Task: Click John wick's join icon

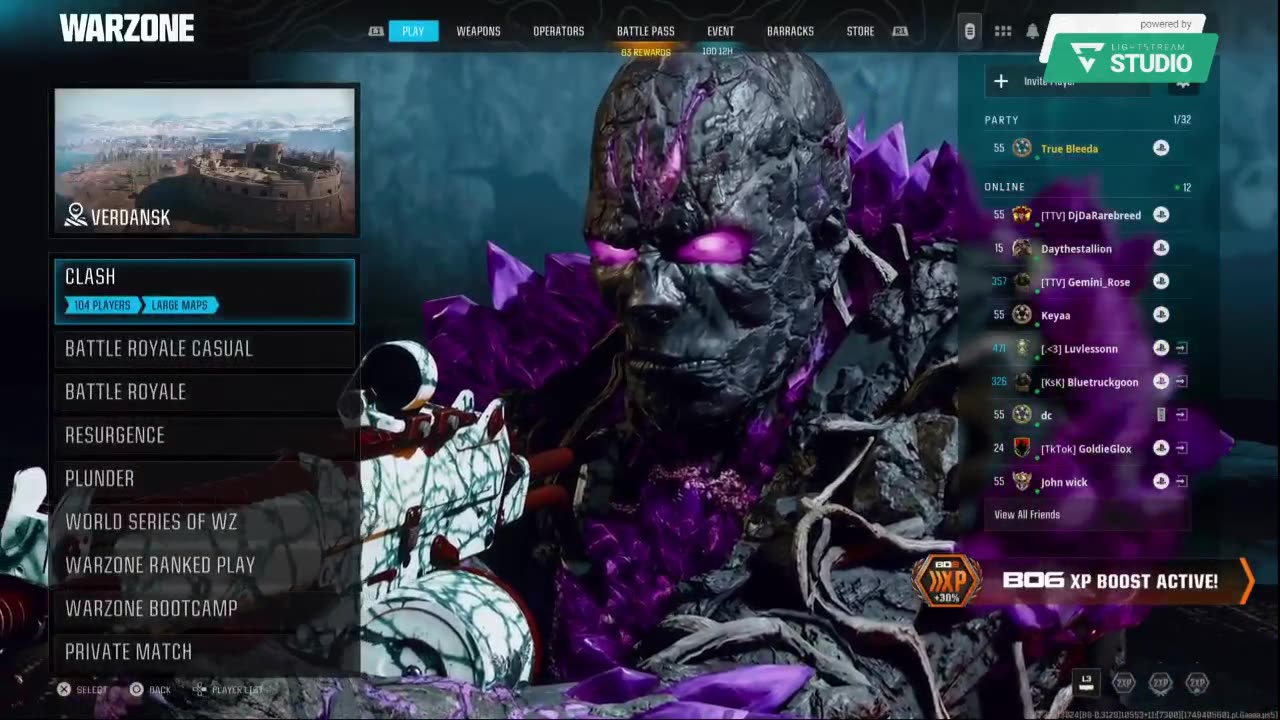Action: click(1181, 482)
